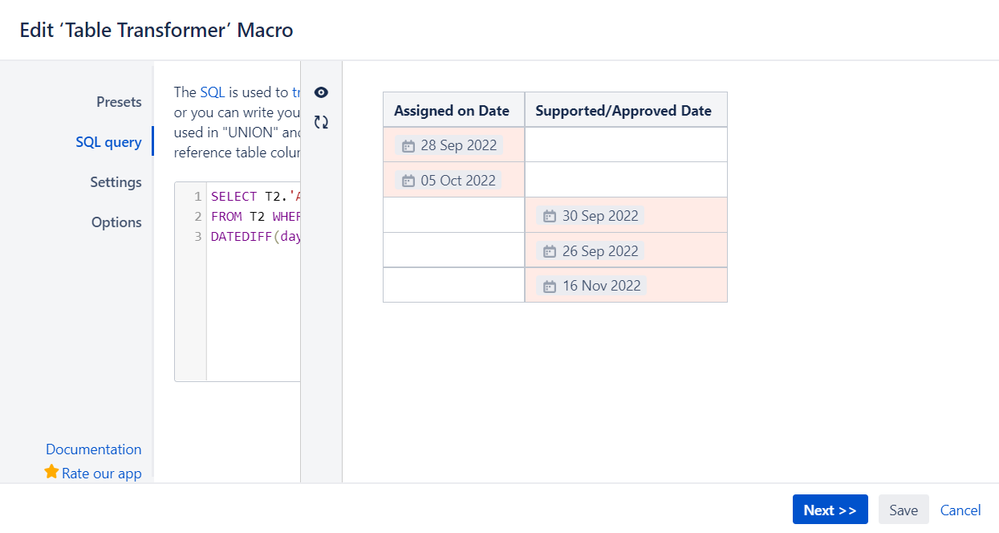Screen dimensions: 999x533
Task: Click the Save button
Action: click(903, 510)
